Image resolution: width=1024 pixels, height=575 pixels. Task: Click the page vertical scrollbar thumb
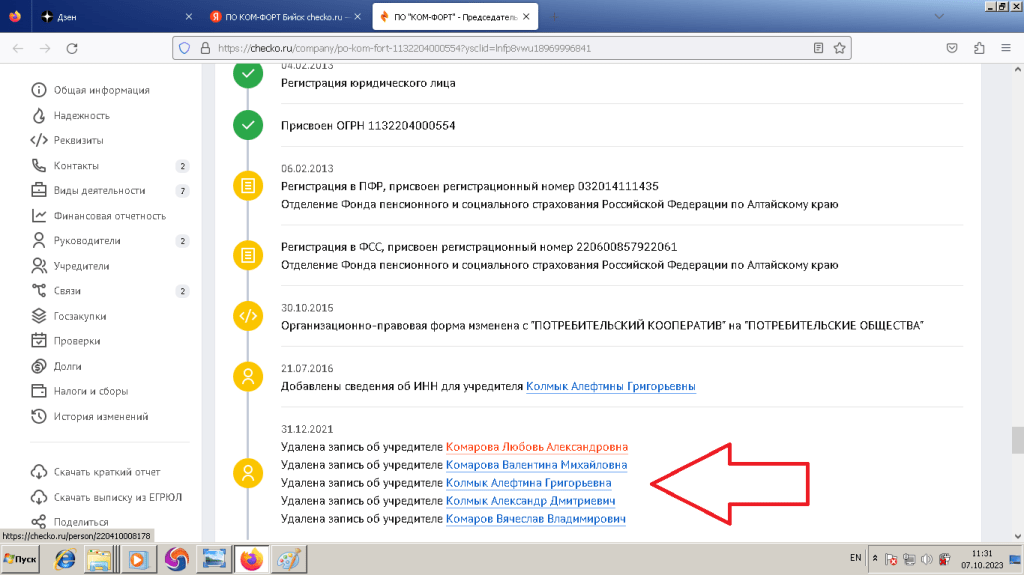[1017, 439]
